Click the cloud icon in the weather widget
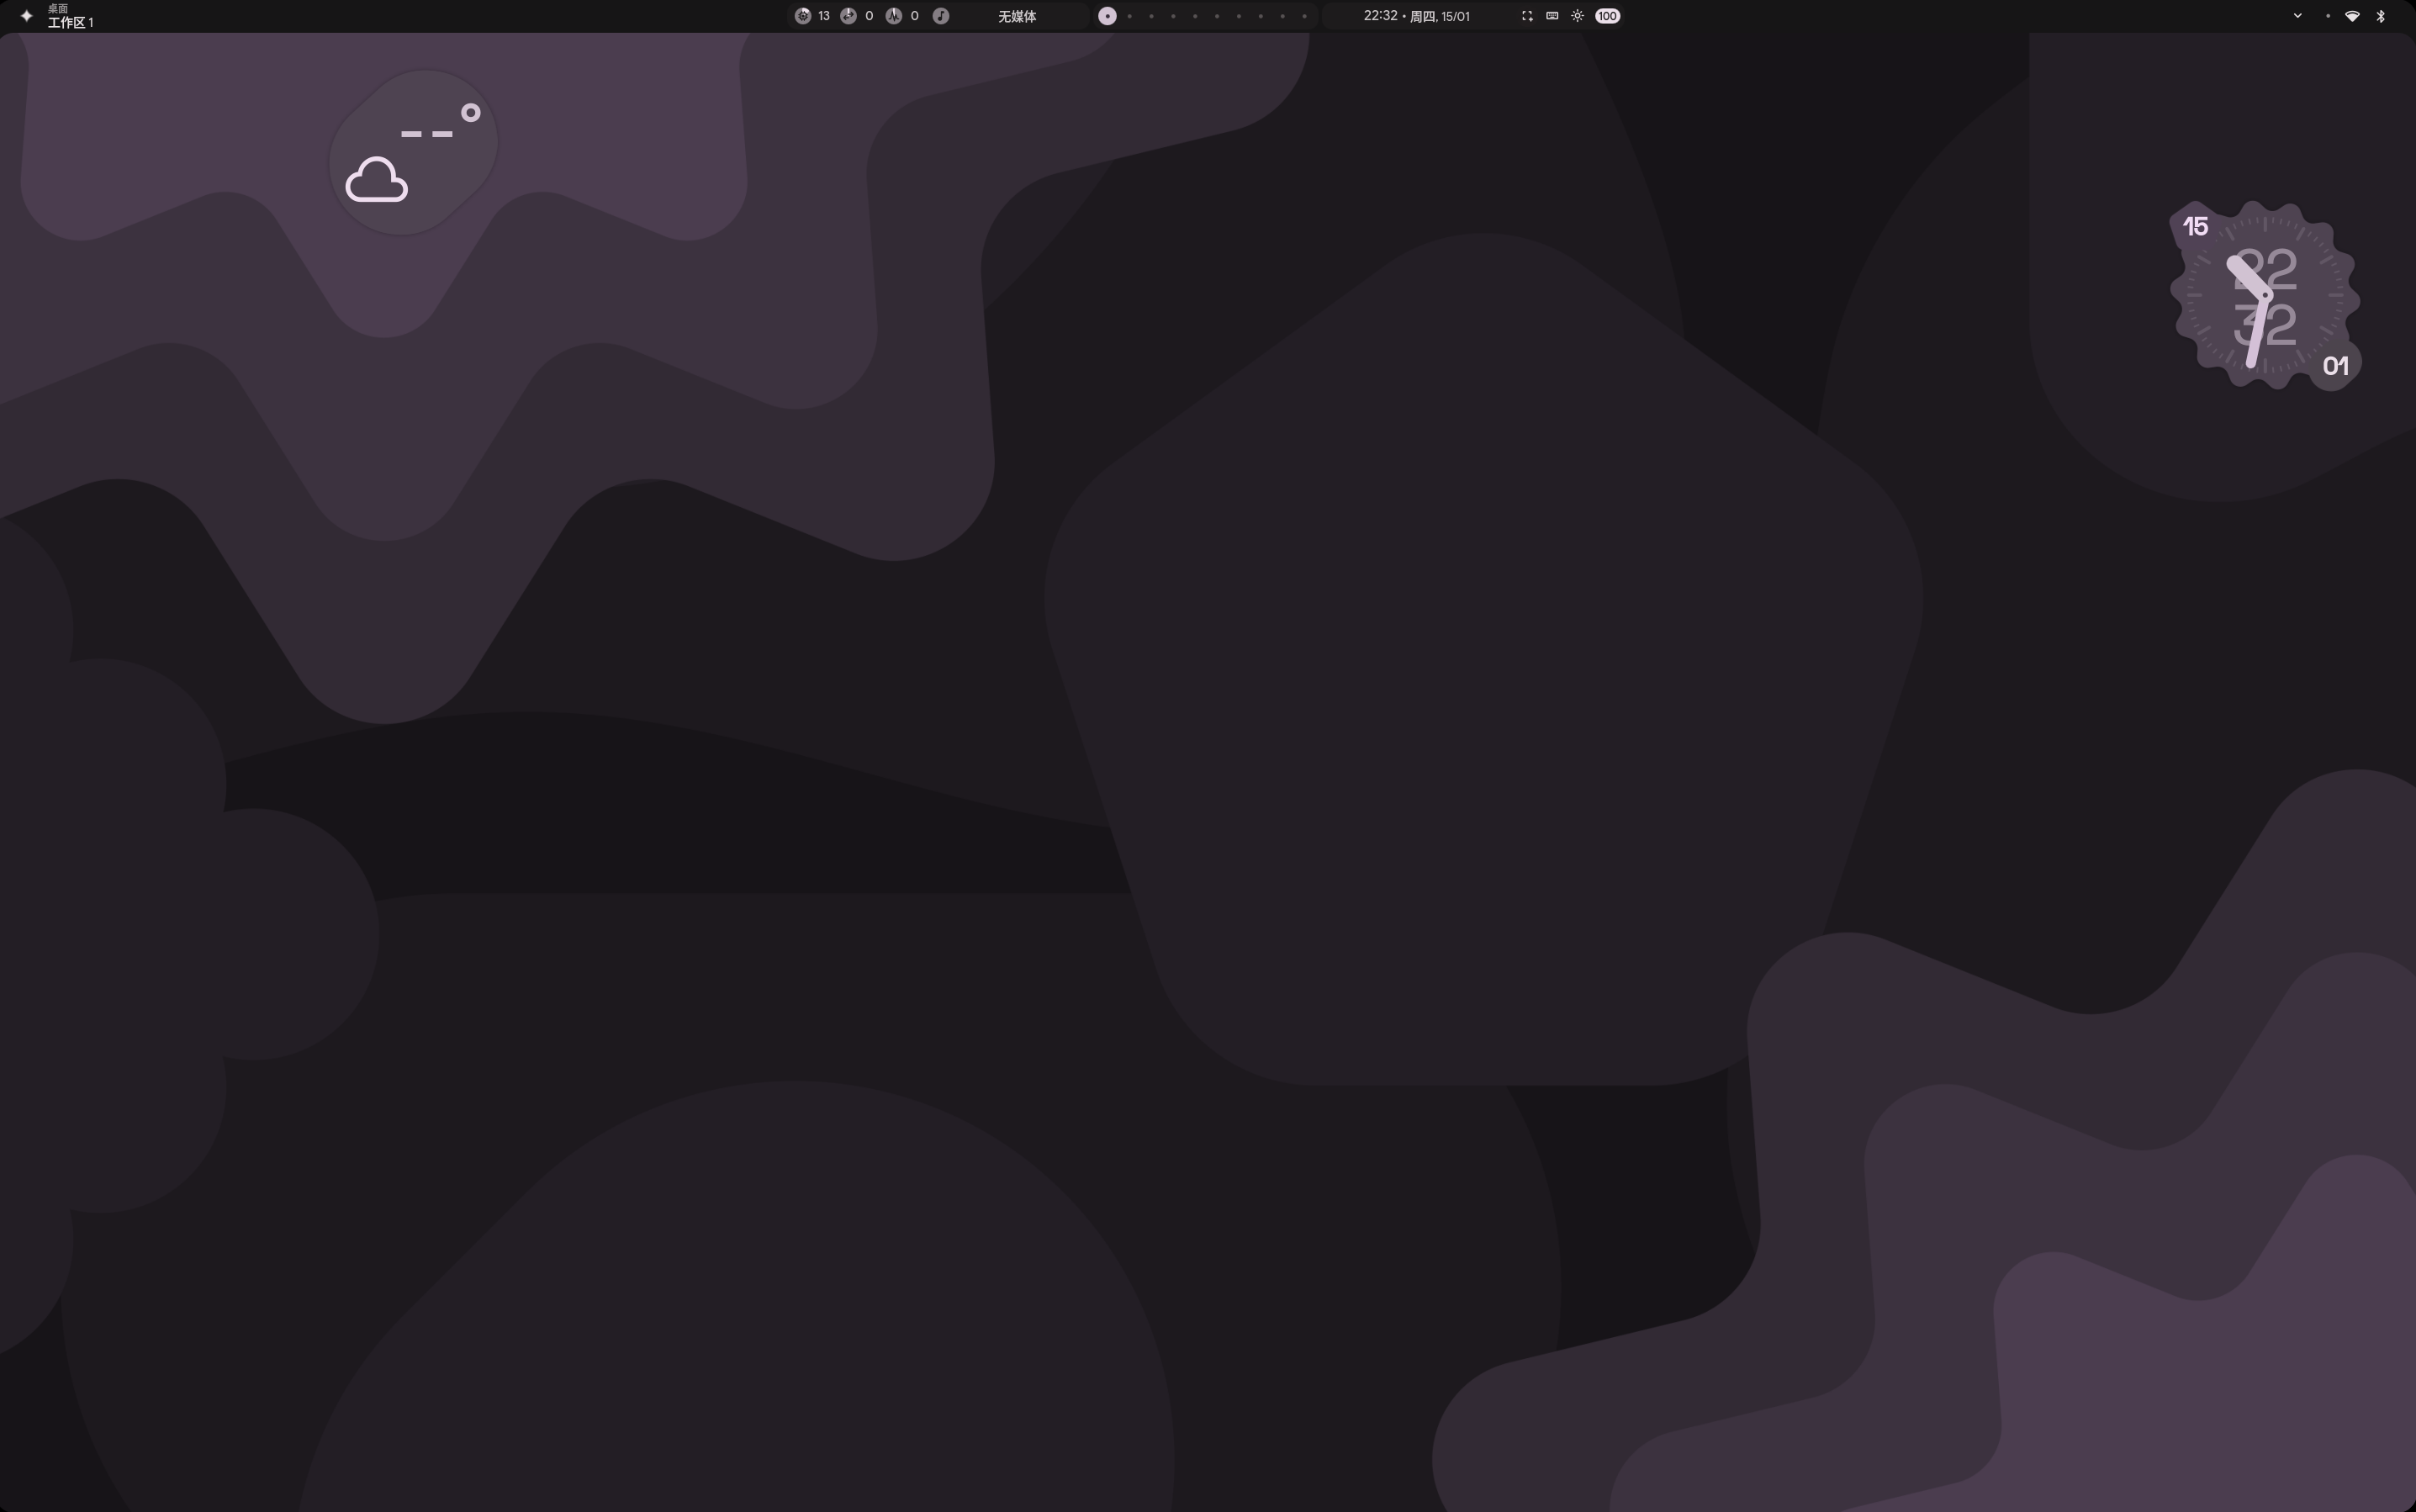 [377, 180]
